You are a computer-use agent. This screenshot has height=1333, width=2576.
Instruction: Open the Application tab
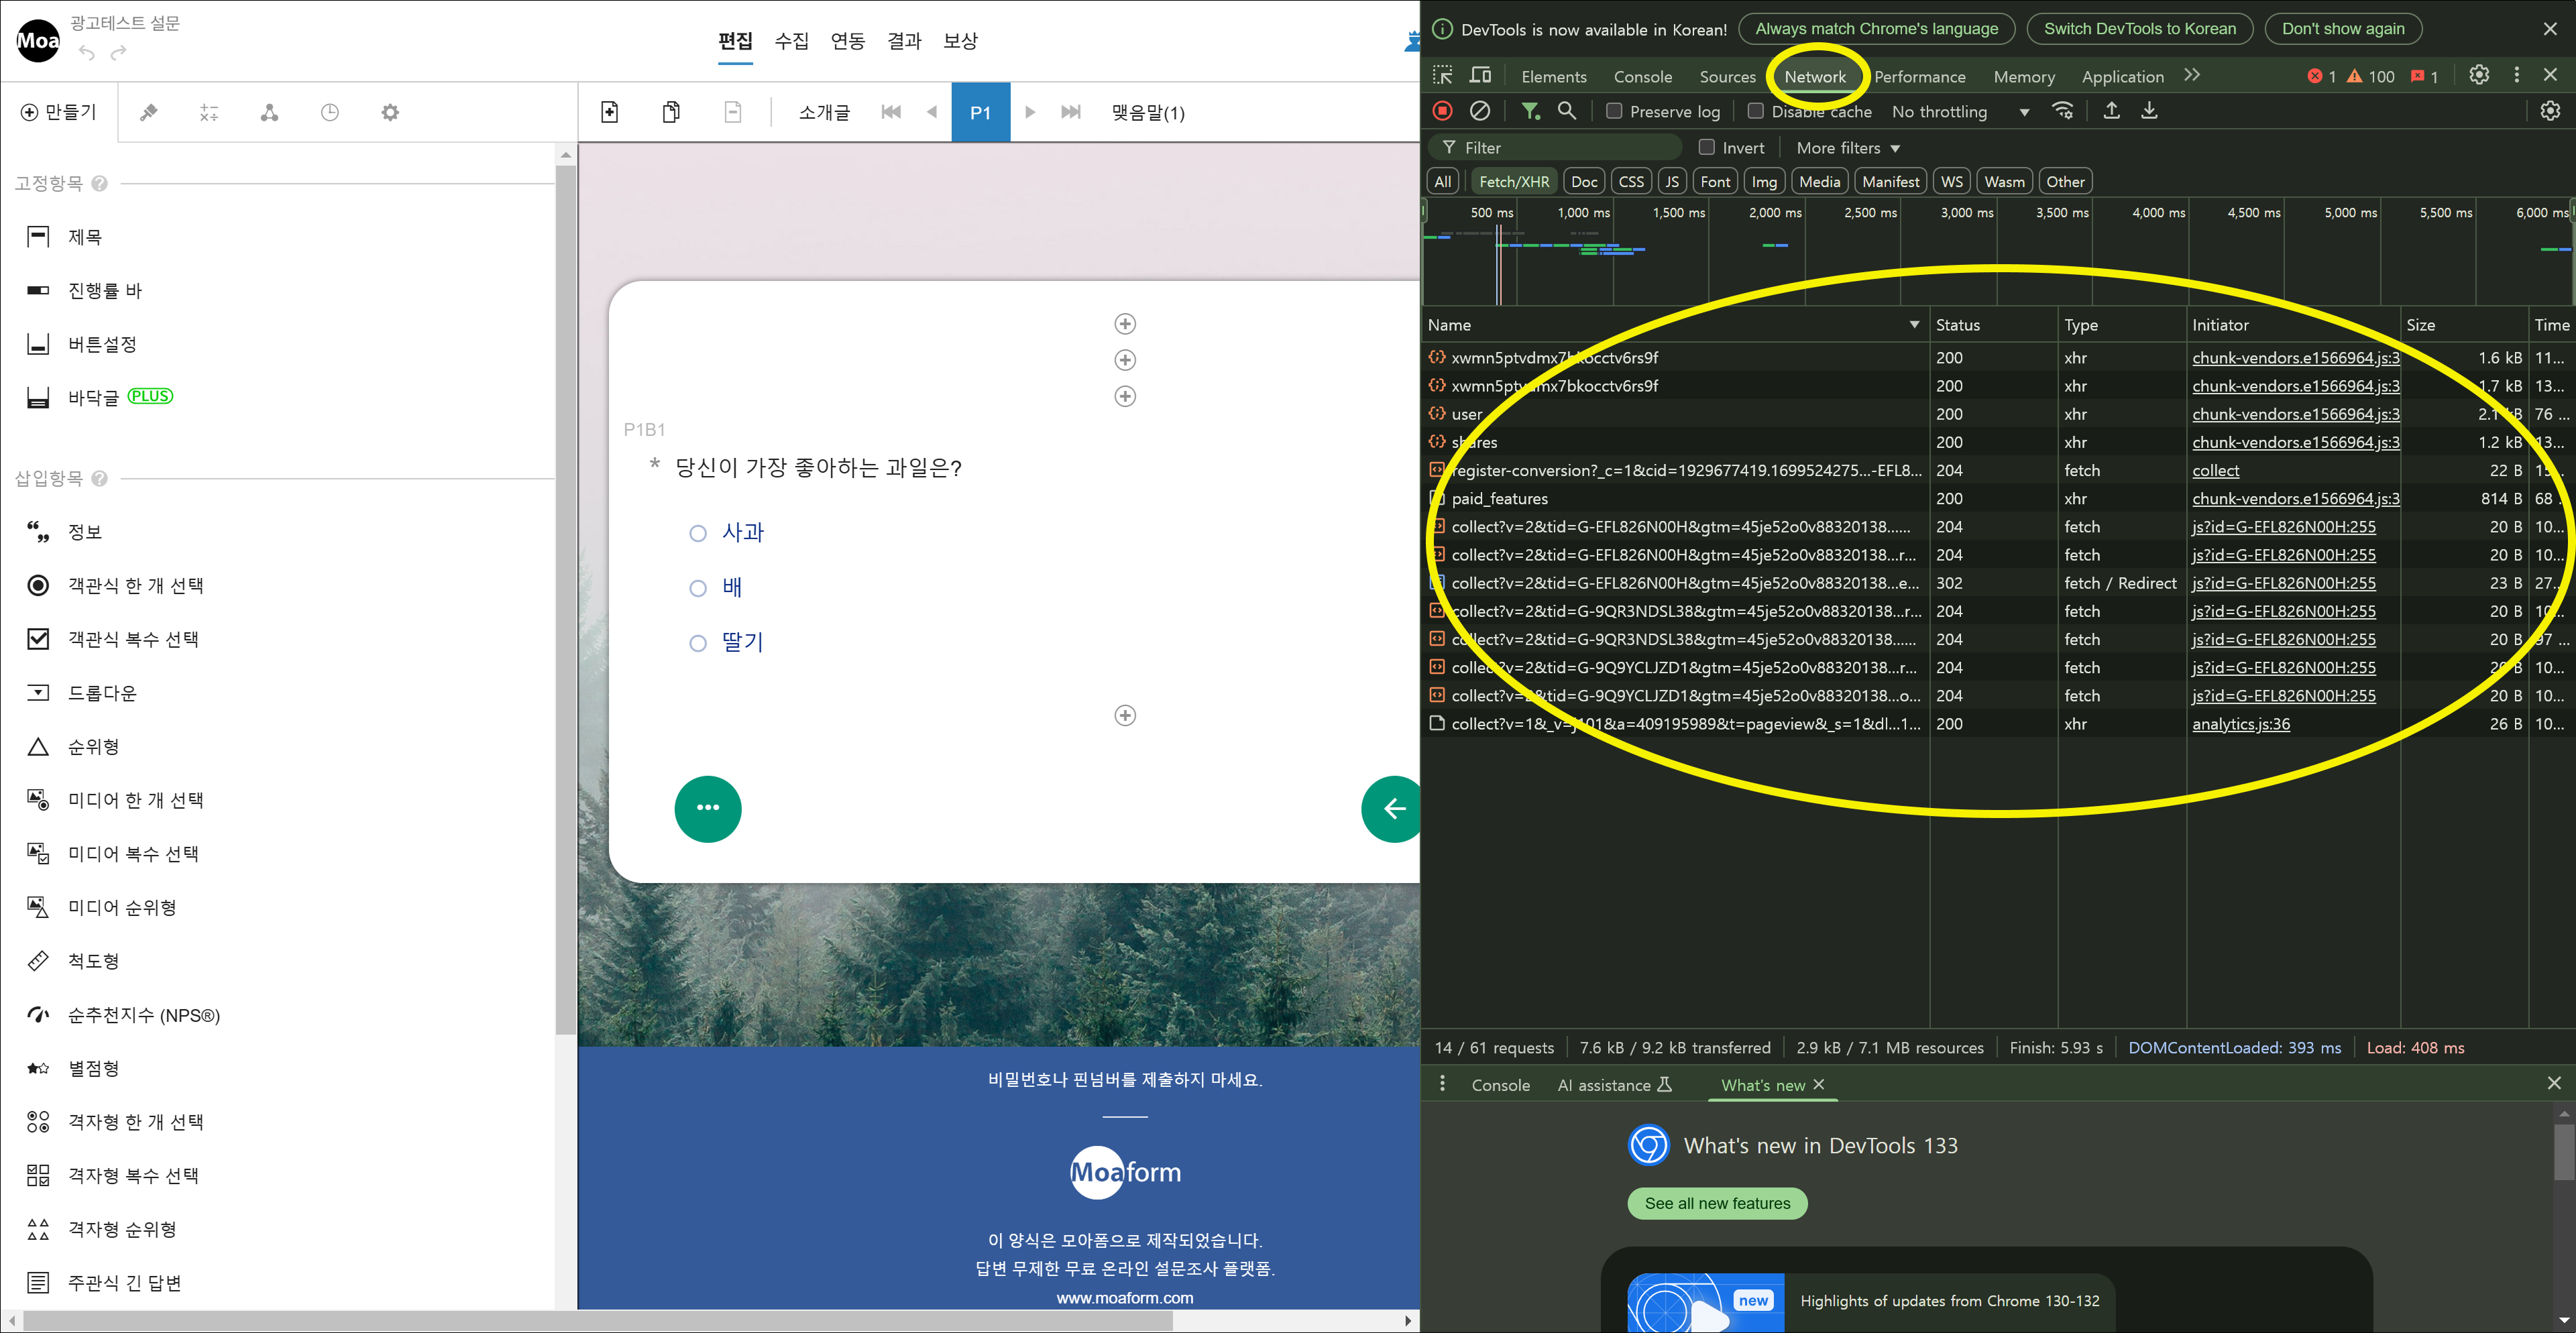[2122, 77]
